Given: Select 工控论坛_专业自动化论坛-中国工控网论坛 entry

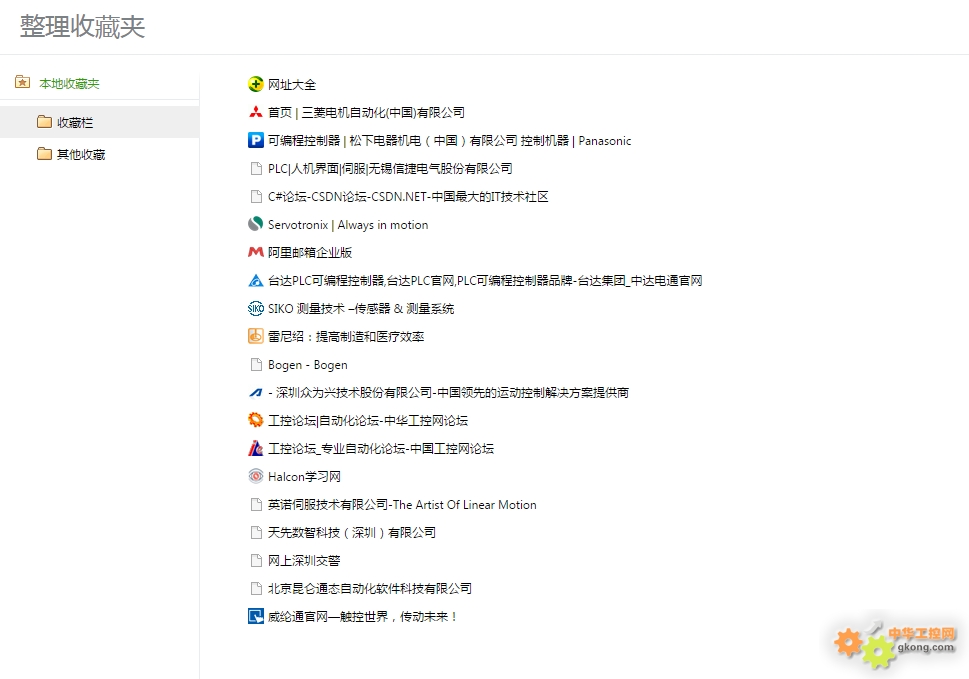Looking at the screenshot, I should [x=381, y=449].
